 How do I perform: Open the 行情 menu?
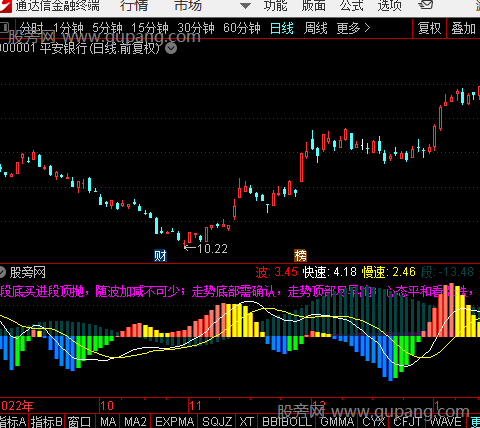coord(134,6)
